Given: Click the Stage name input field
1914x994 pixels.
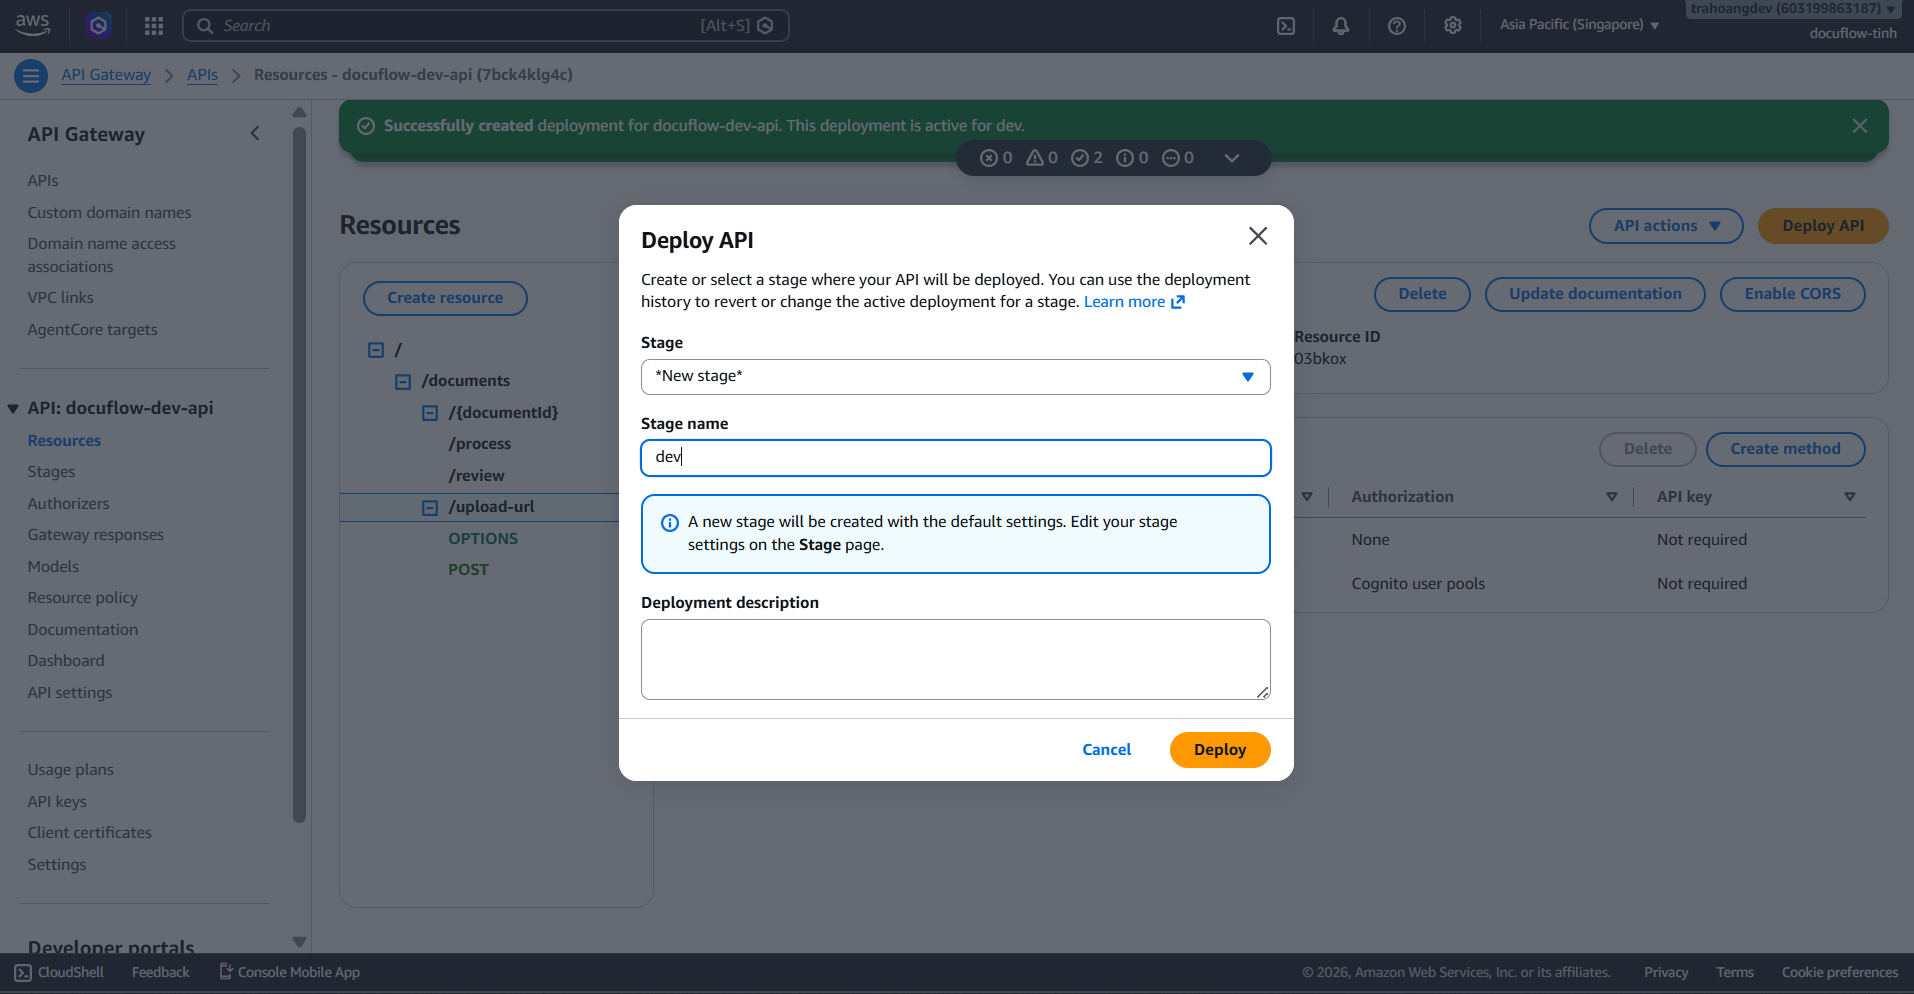Looking at the screenshot, I should point(956,458).
